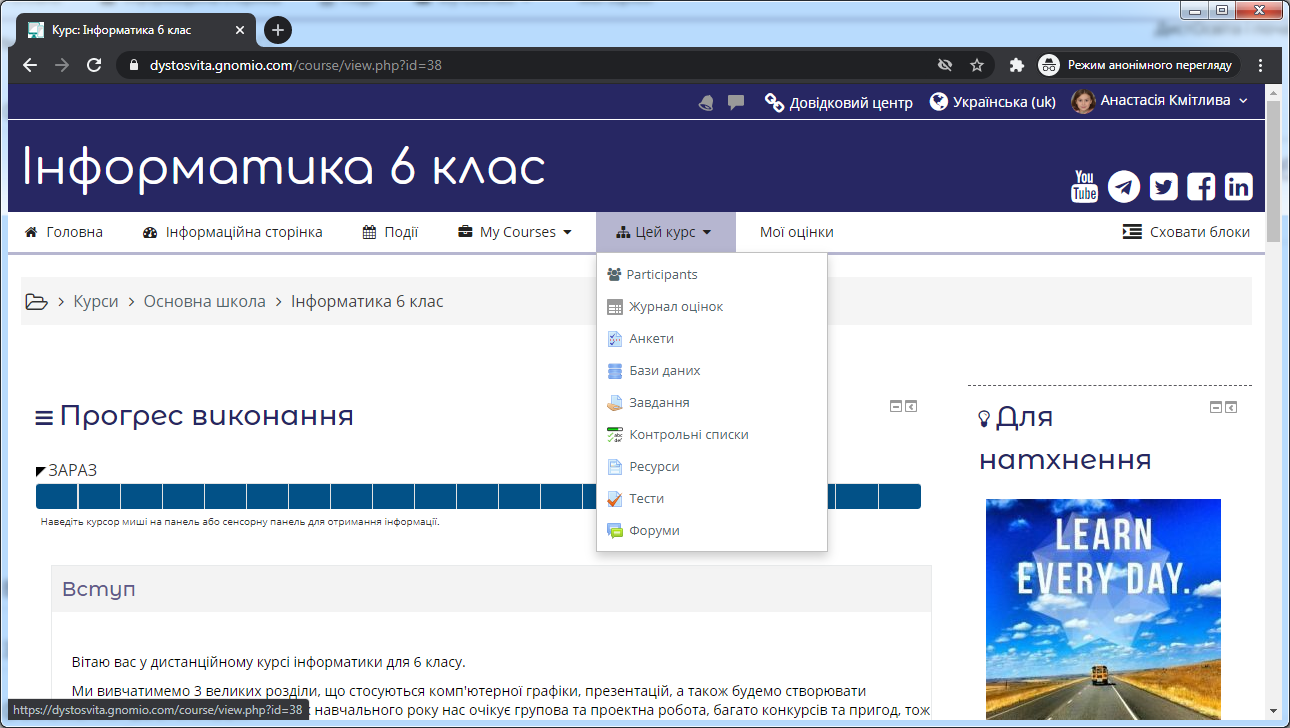
Task: Collapse the Цей курс dropdown
Action: click(665, 232)
